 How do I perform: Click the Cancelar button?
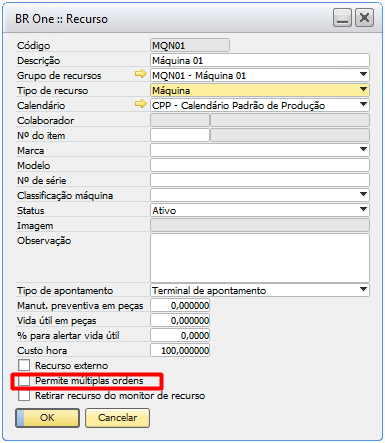click(117, 418)
